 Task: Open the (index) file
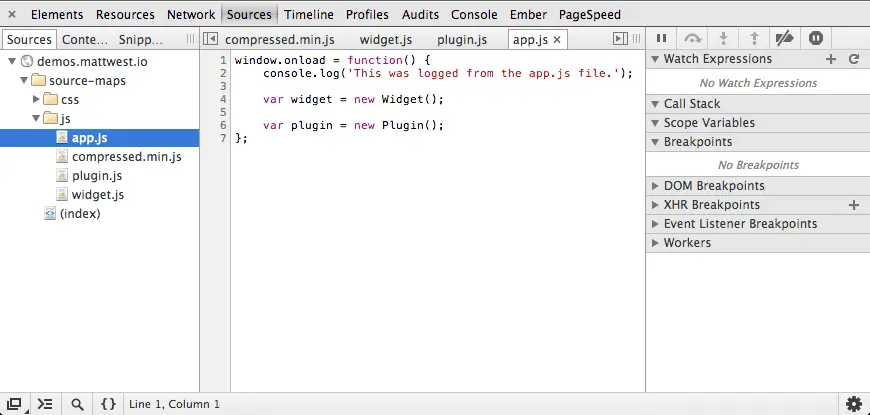(80, 214)
